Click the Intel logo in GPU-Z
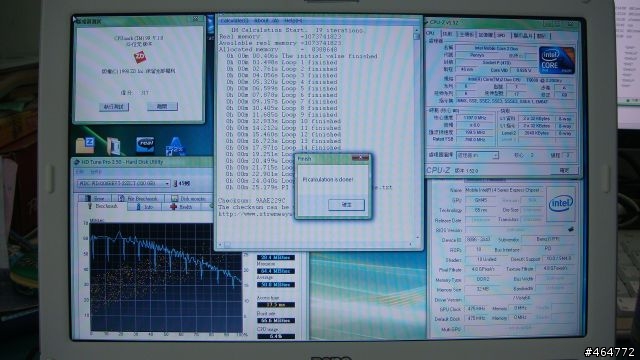The image size is (640, 360). pyautogui.click(x=561, y=203)
